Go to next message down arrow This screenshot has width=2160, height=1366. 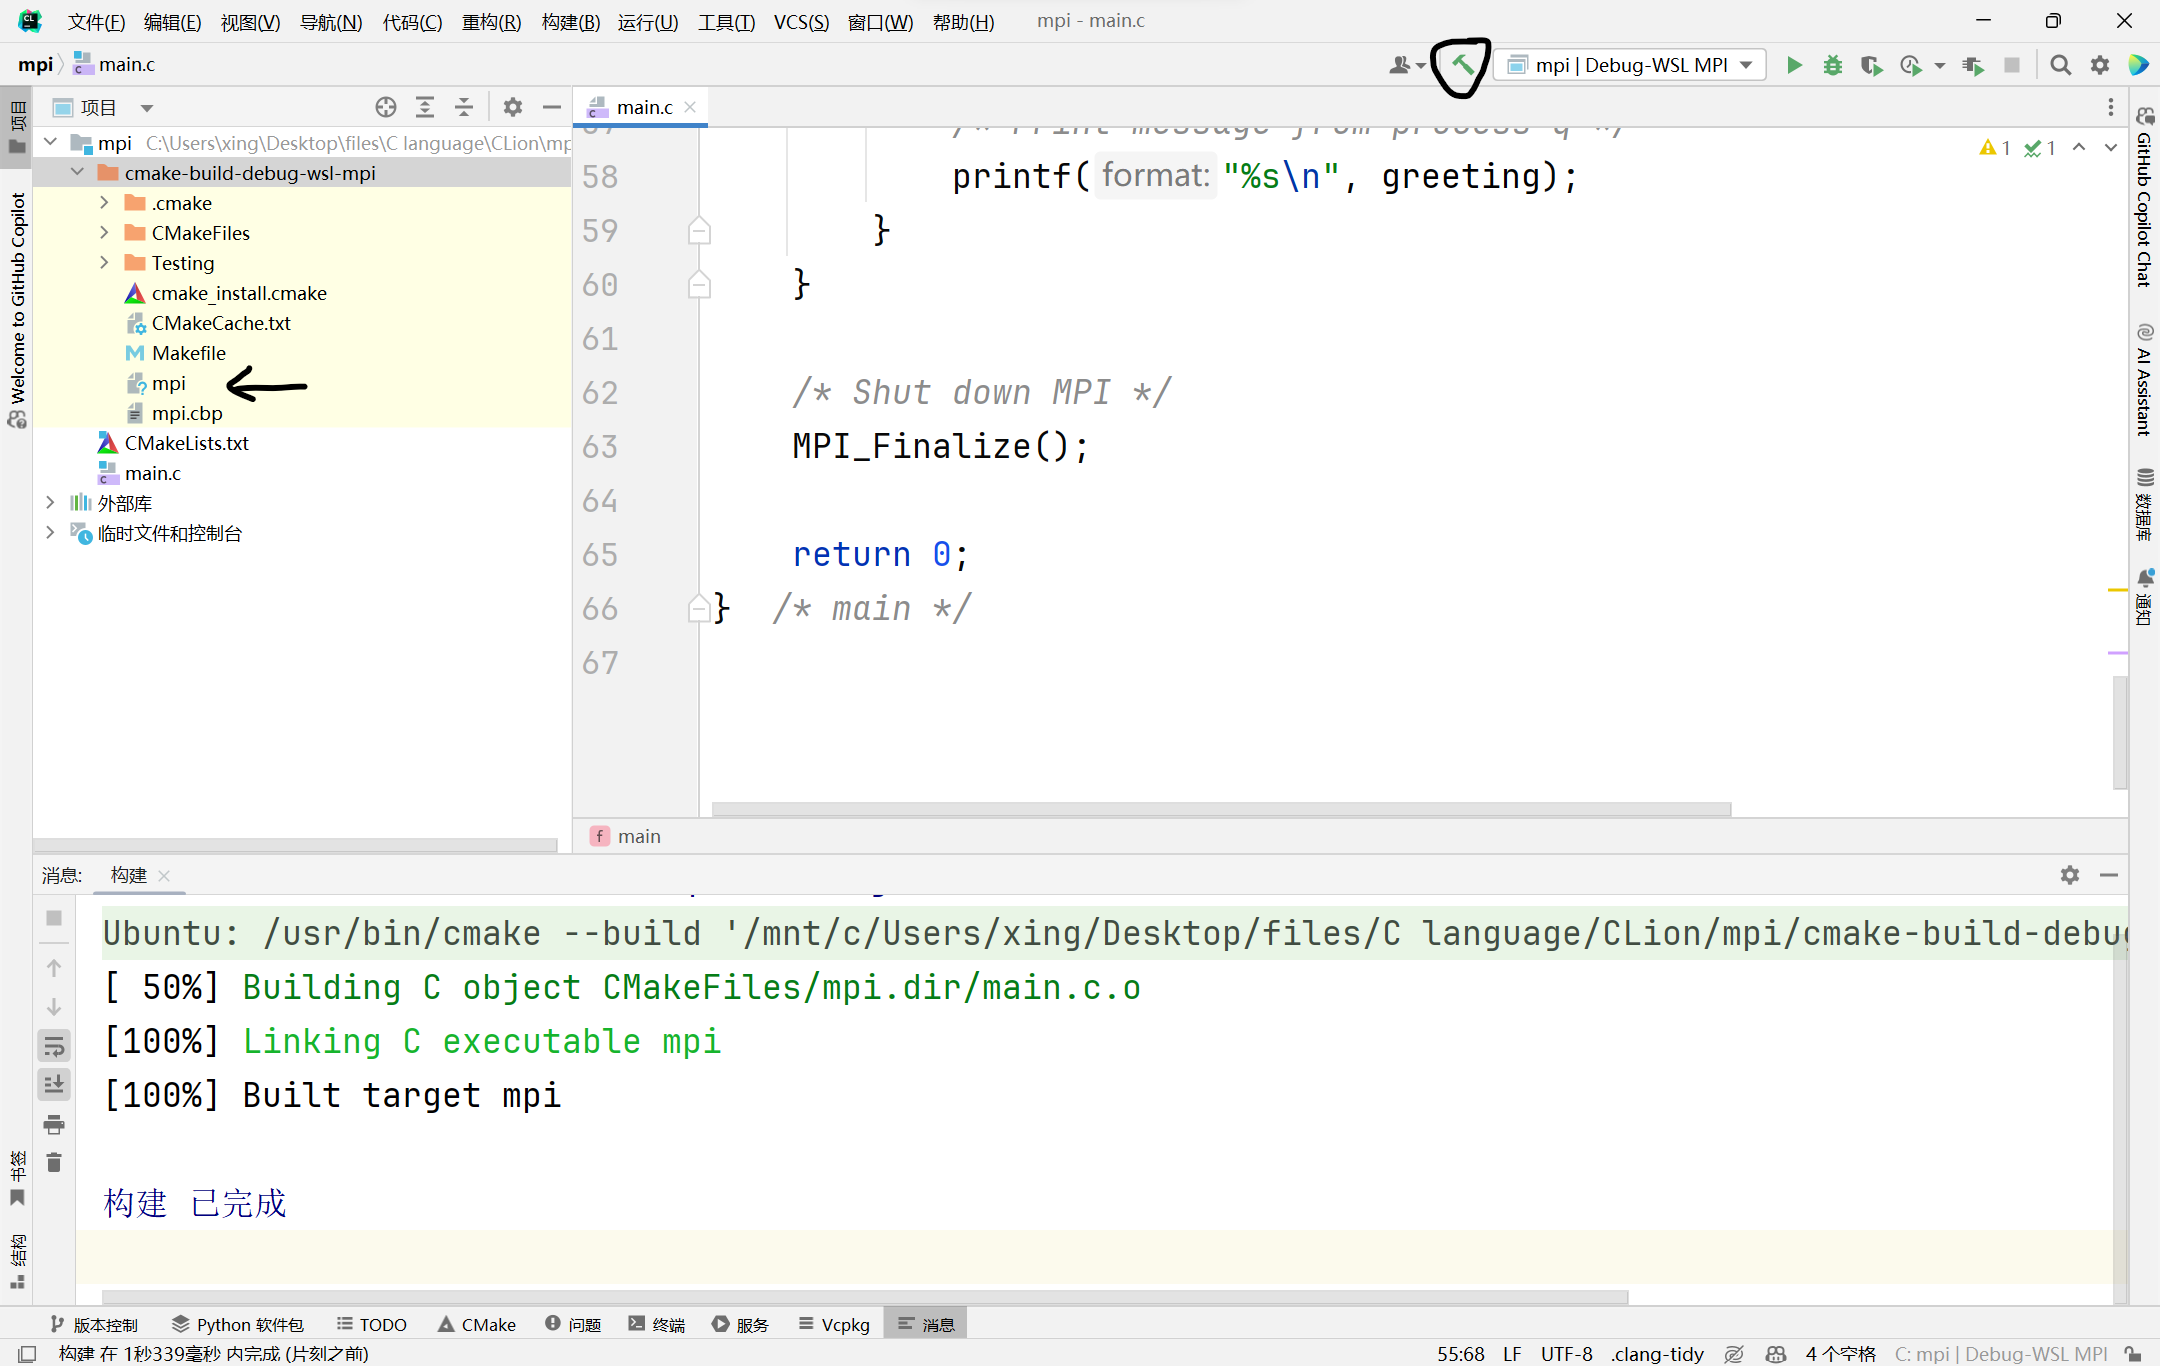[54, 1006]
